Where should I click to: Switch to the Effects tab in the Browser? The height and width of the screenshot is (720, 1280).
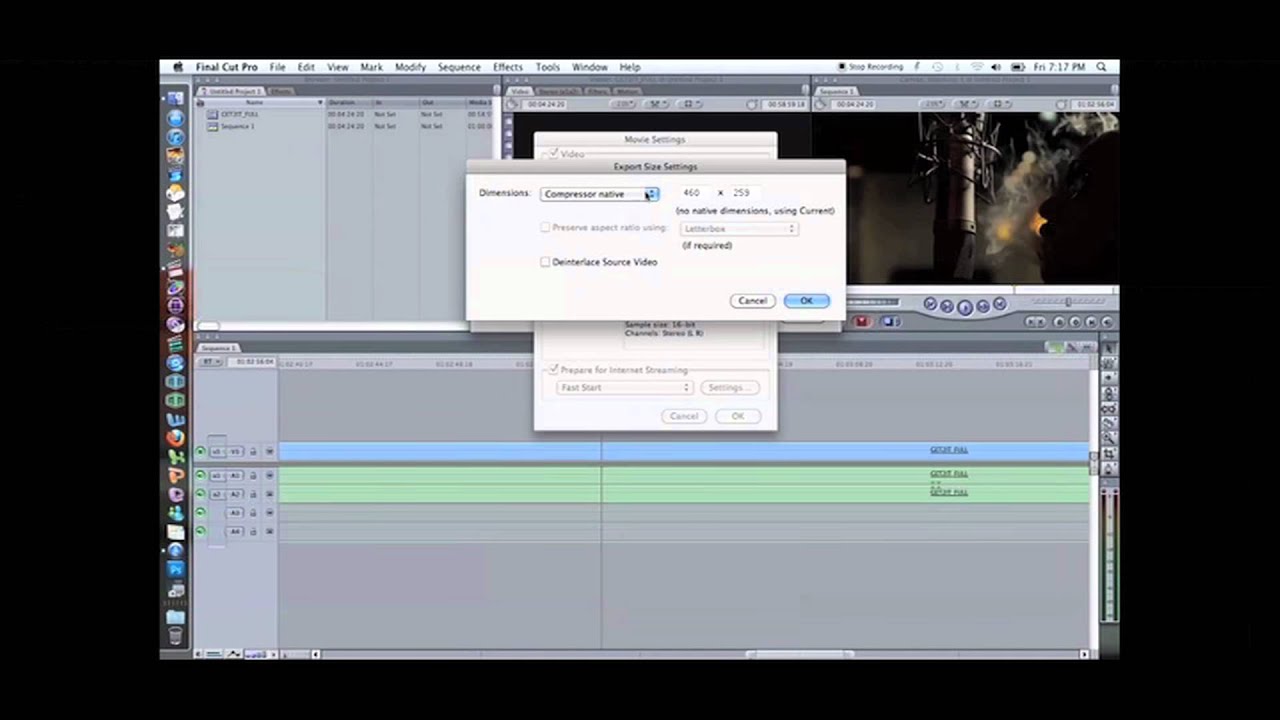point(281,91)
